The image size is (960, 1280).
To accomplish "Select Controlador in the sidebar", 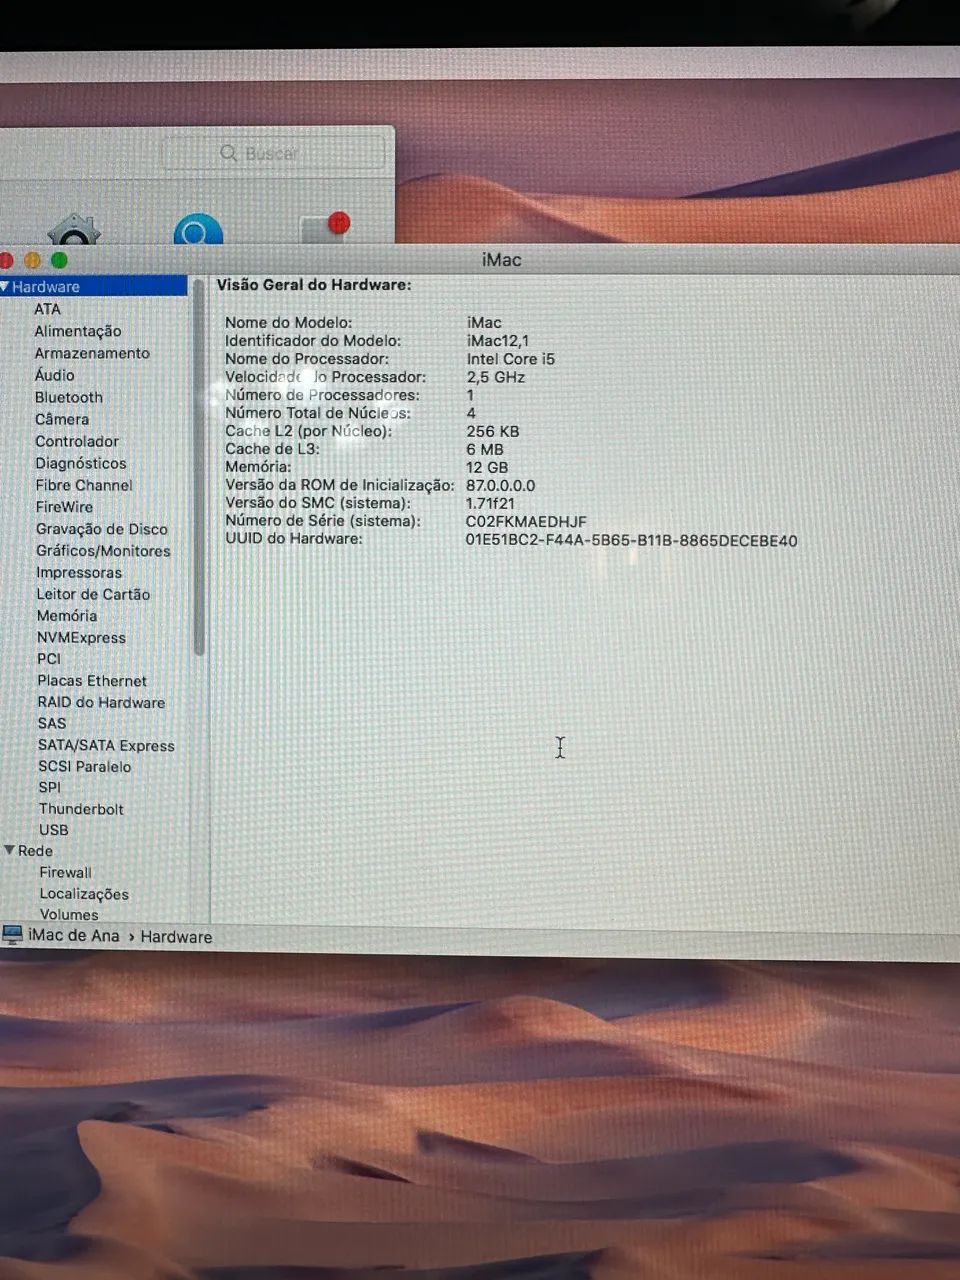I will point(77,441).
